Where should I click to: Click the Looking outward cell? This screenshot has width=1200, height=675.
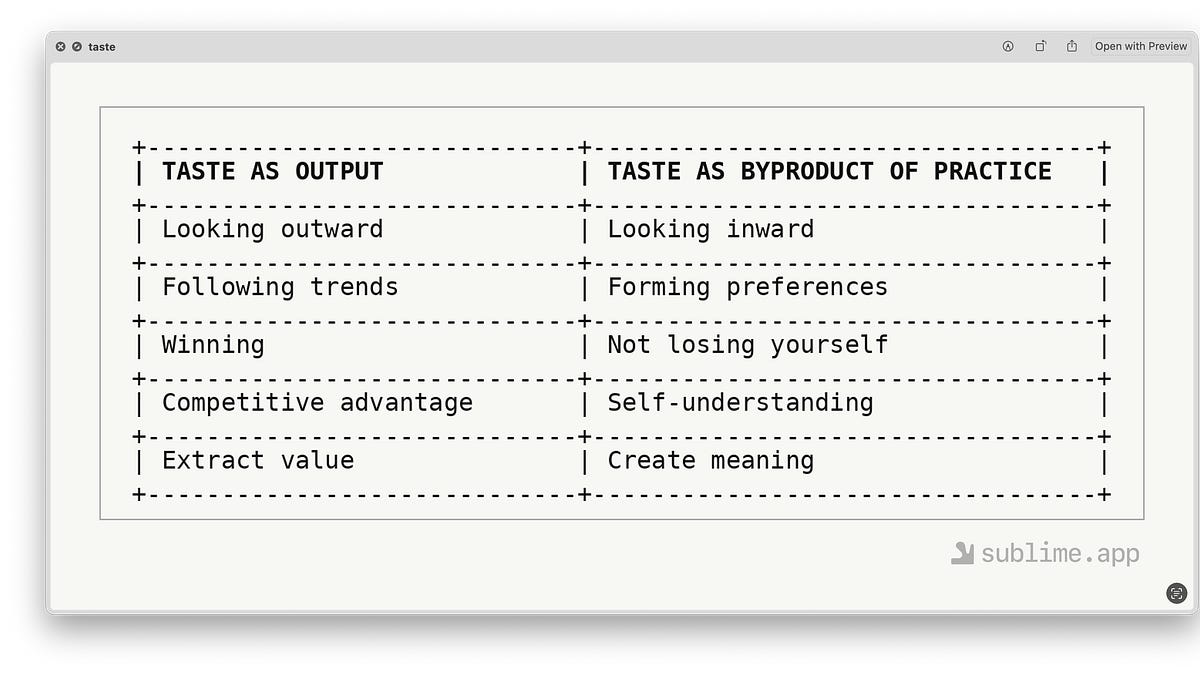pyautogui.click(x=272, y=229)
